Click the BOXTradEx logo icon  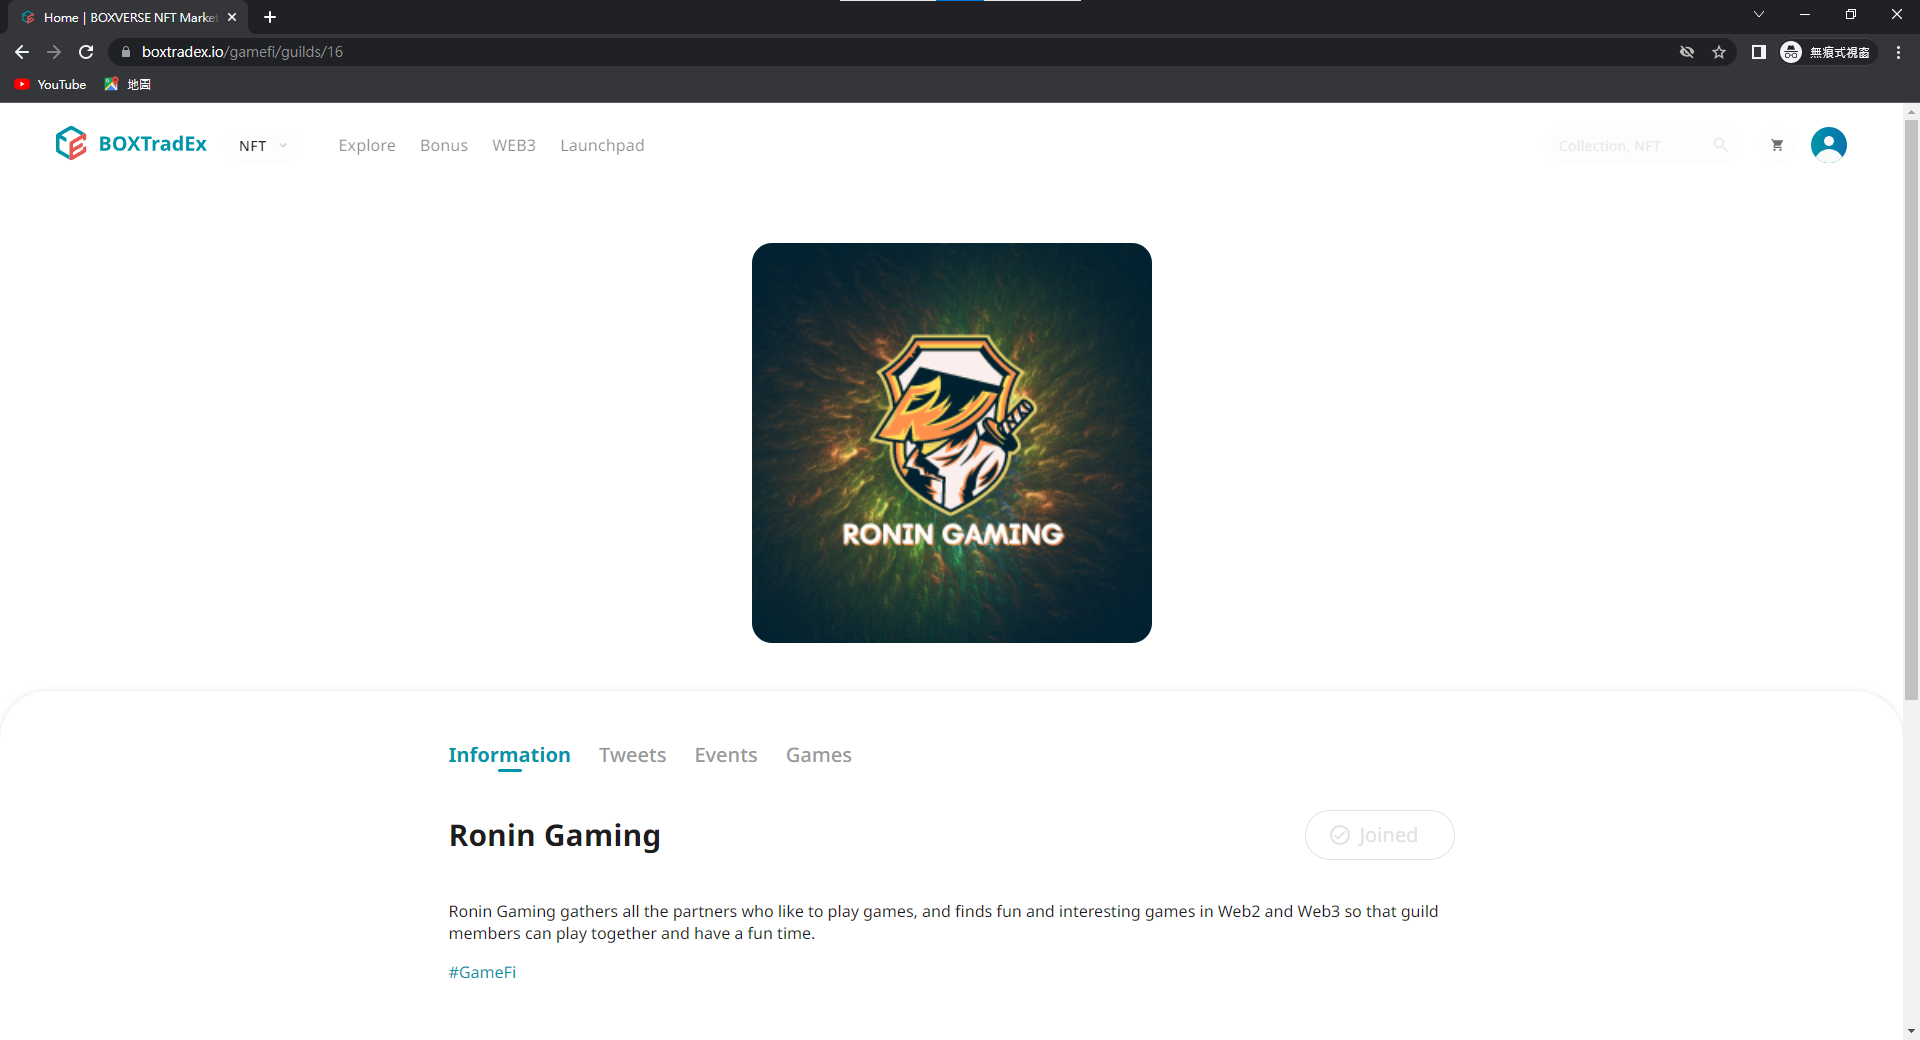pyautogui.click(x=71, y=144)
